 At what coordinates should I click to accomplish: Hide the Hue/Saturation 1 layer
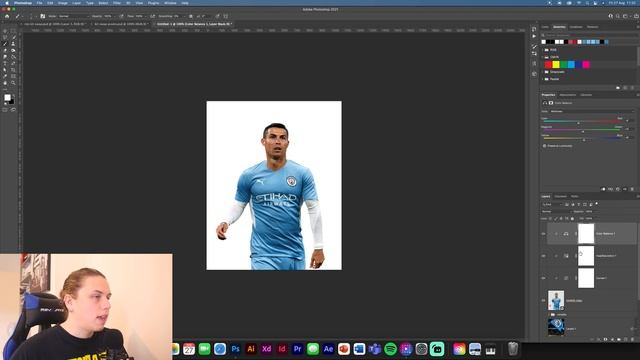tap(543, 256)
